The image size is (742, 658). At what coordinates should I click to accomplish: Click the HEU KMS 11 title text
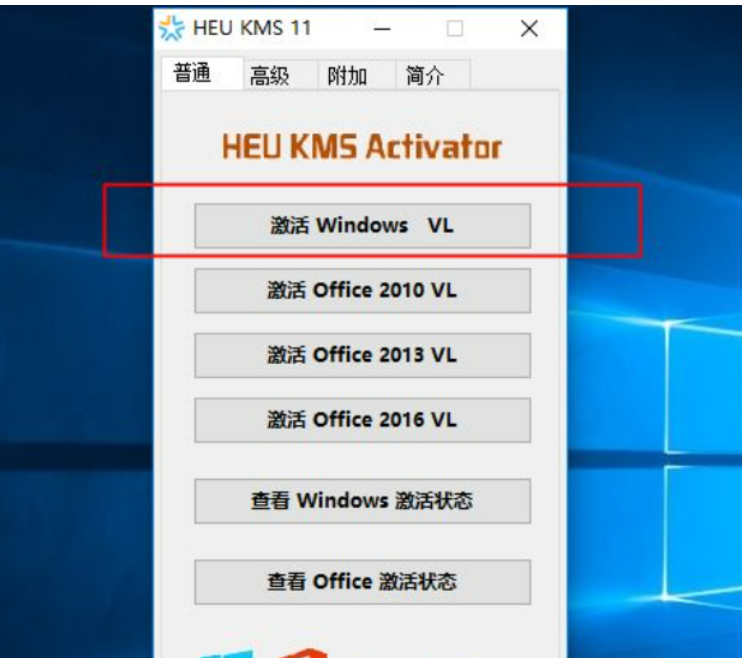pyautogui.click(x=252, y=28)
